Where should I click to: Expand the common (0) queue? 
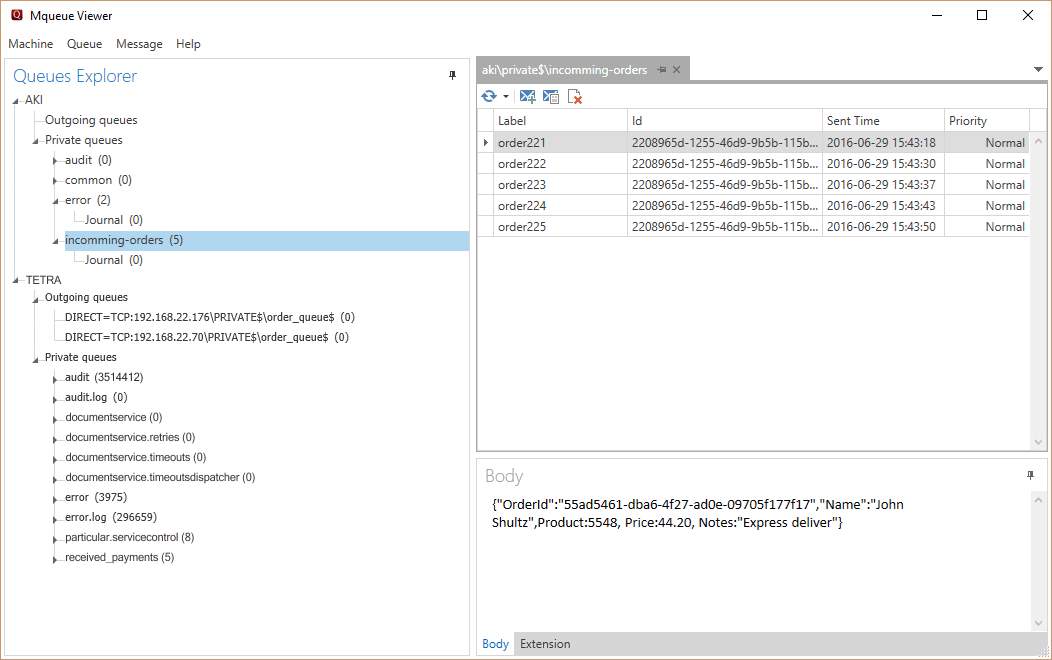tap(56, 181)
